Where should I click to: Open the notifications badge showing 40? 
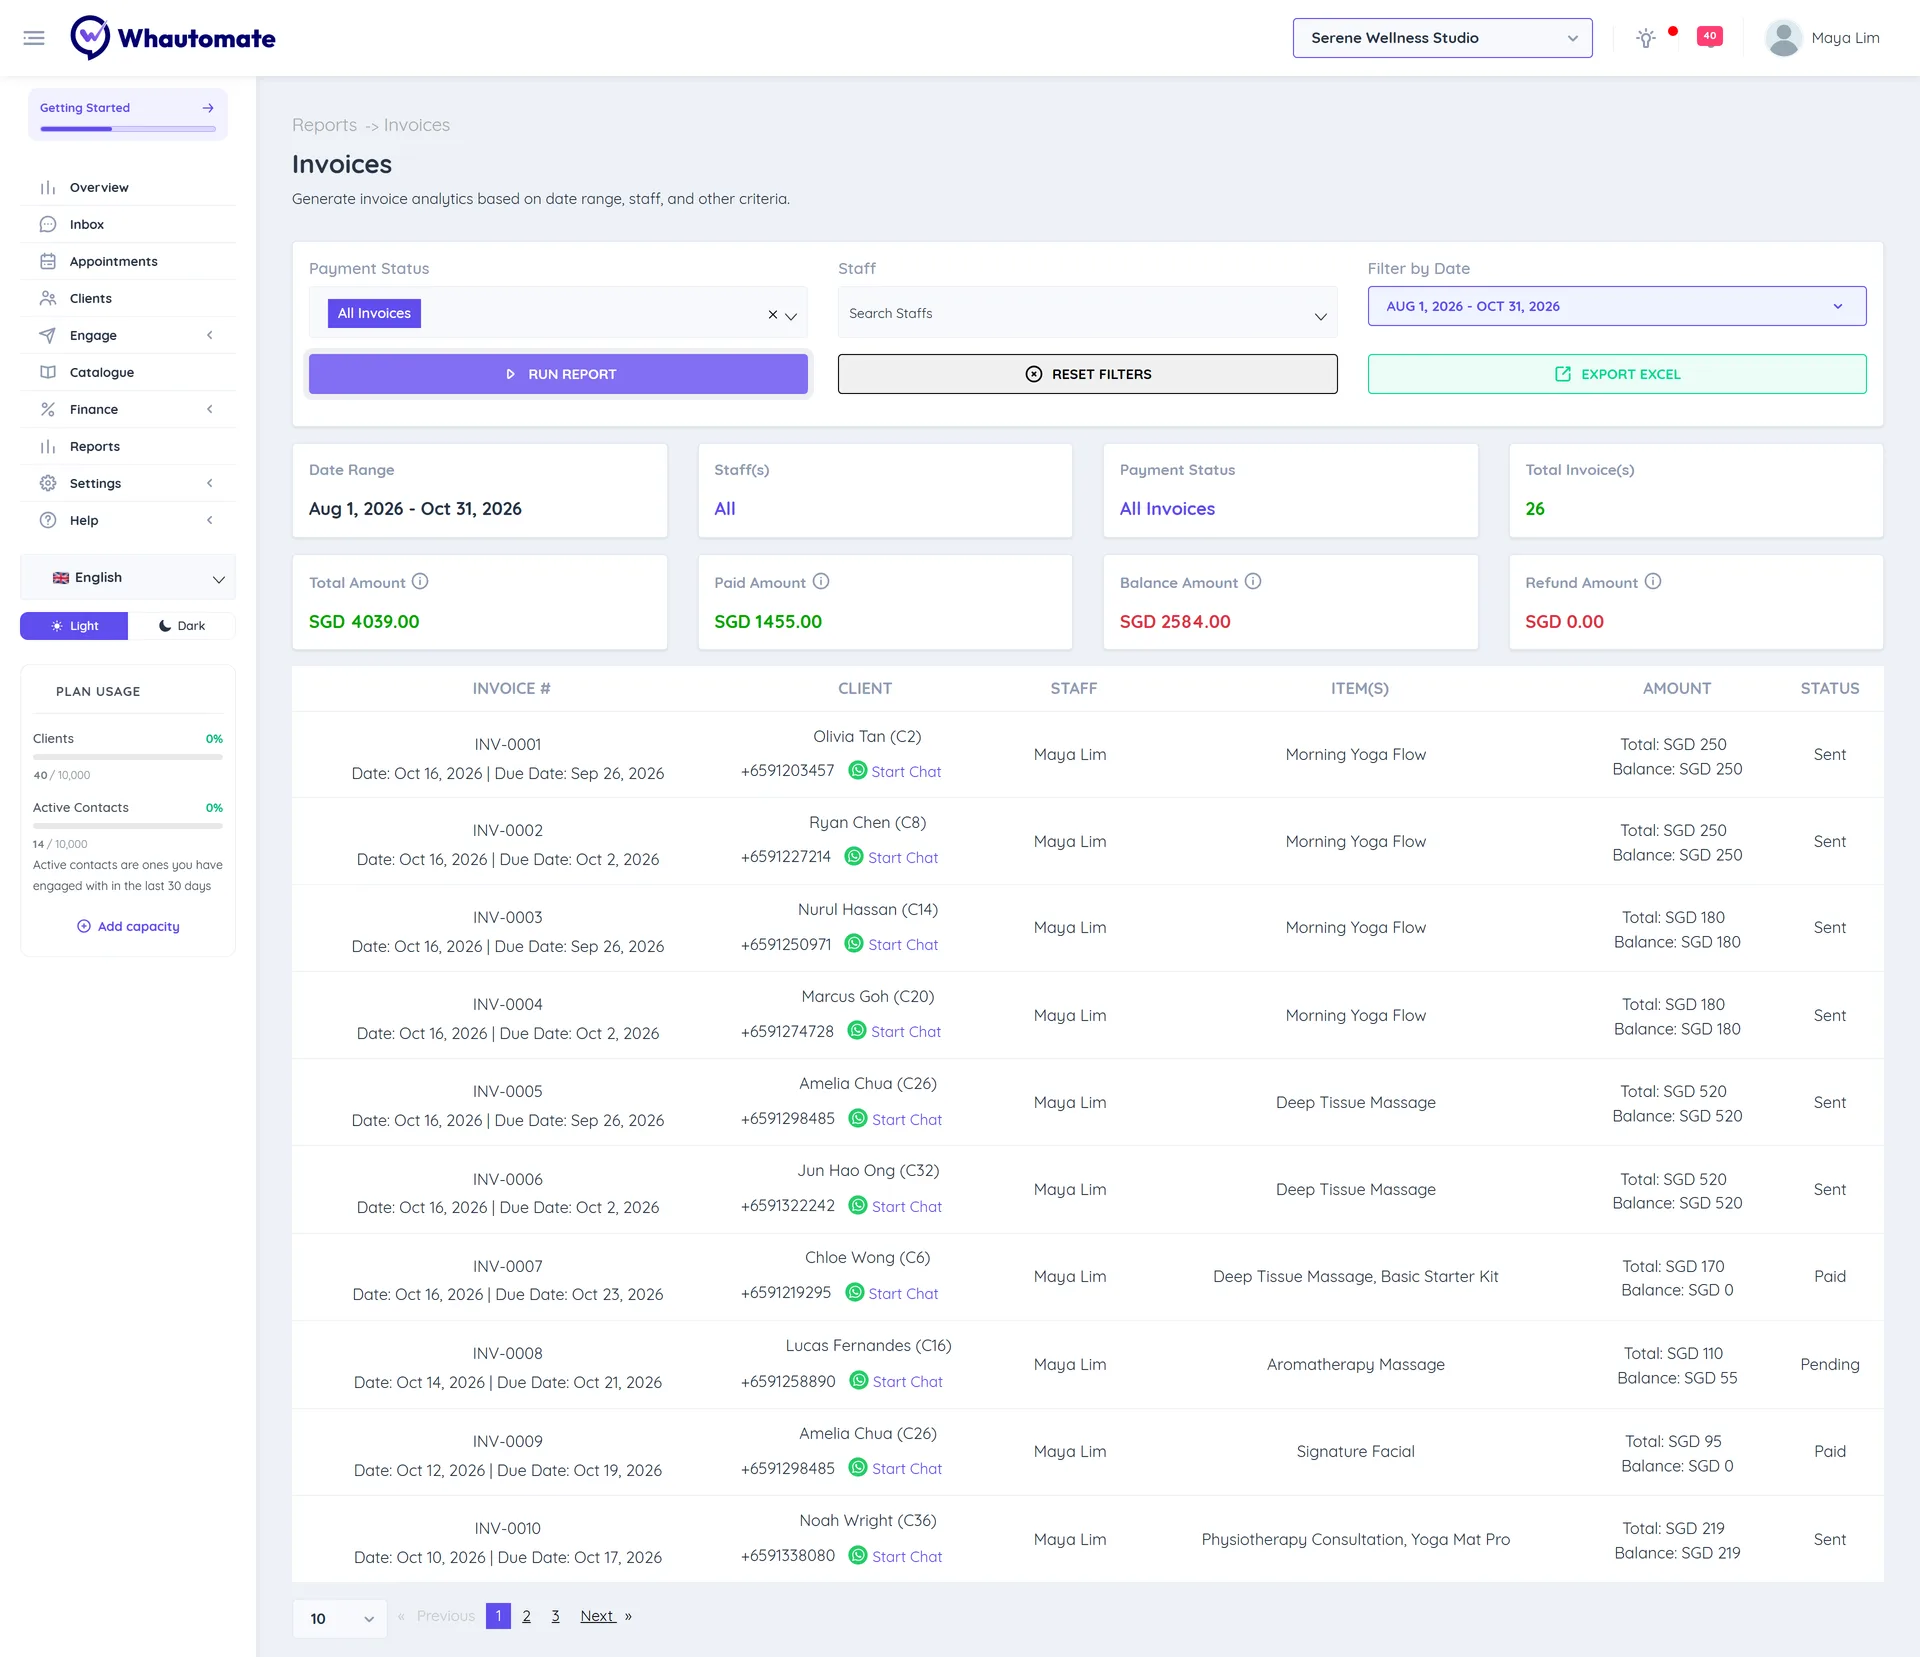pyautogui.click(x=1710, y=36)
